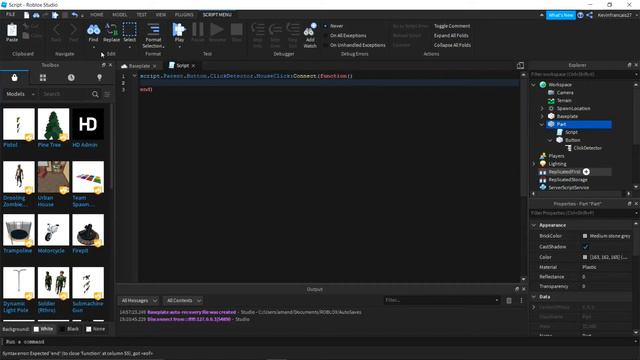Toggle the CastShadow checkbox

tap(585, 247)
